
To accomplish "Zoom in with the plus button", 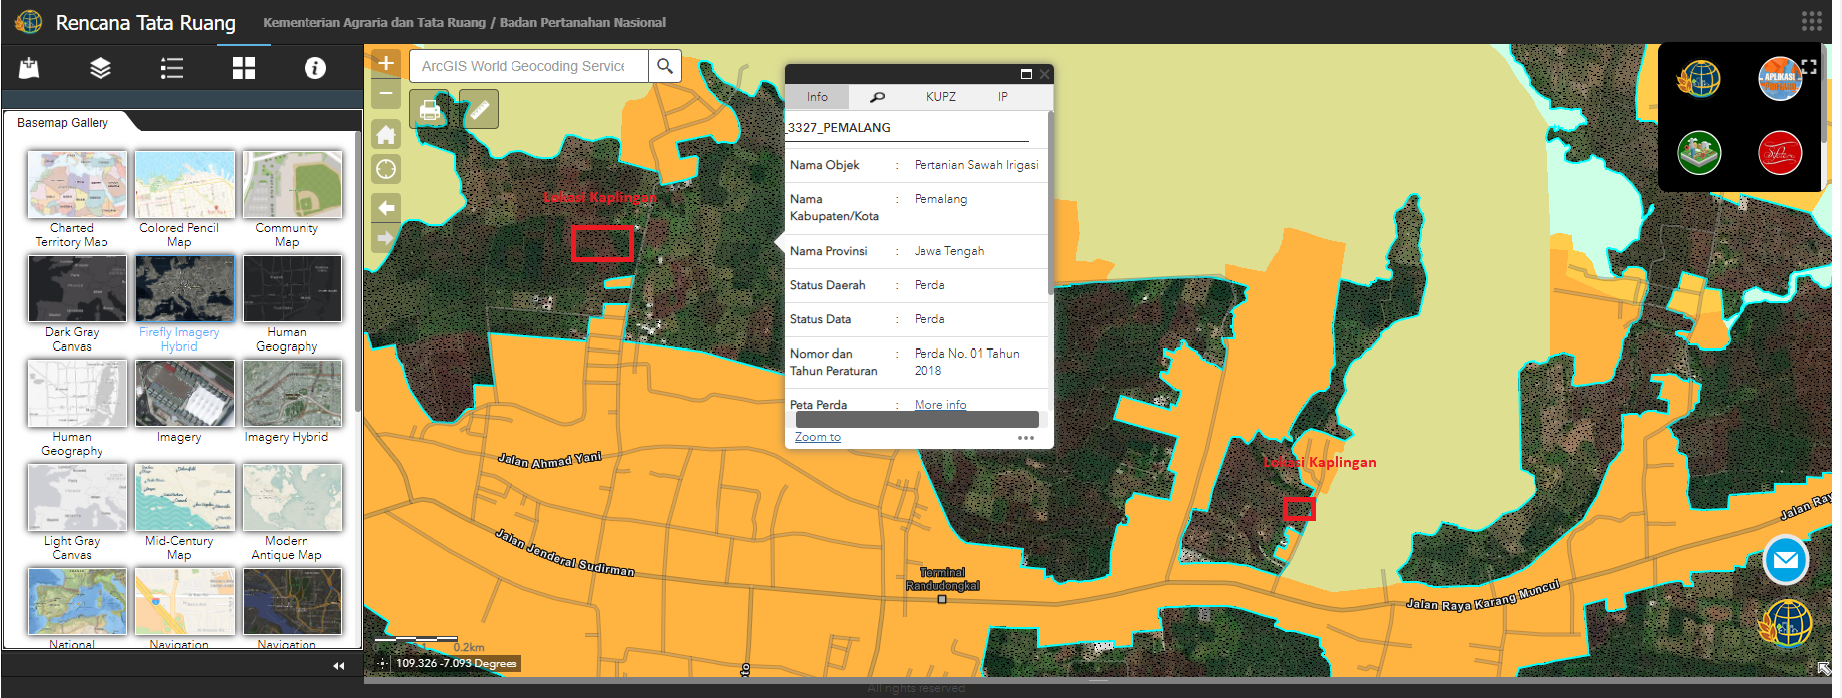I will coord(386,64).
